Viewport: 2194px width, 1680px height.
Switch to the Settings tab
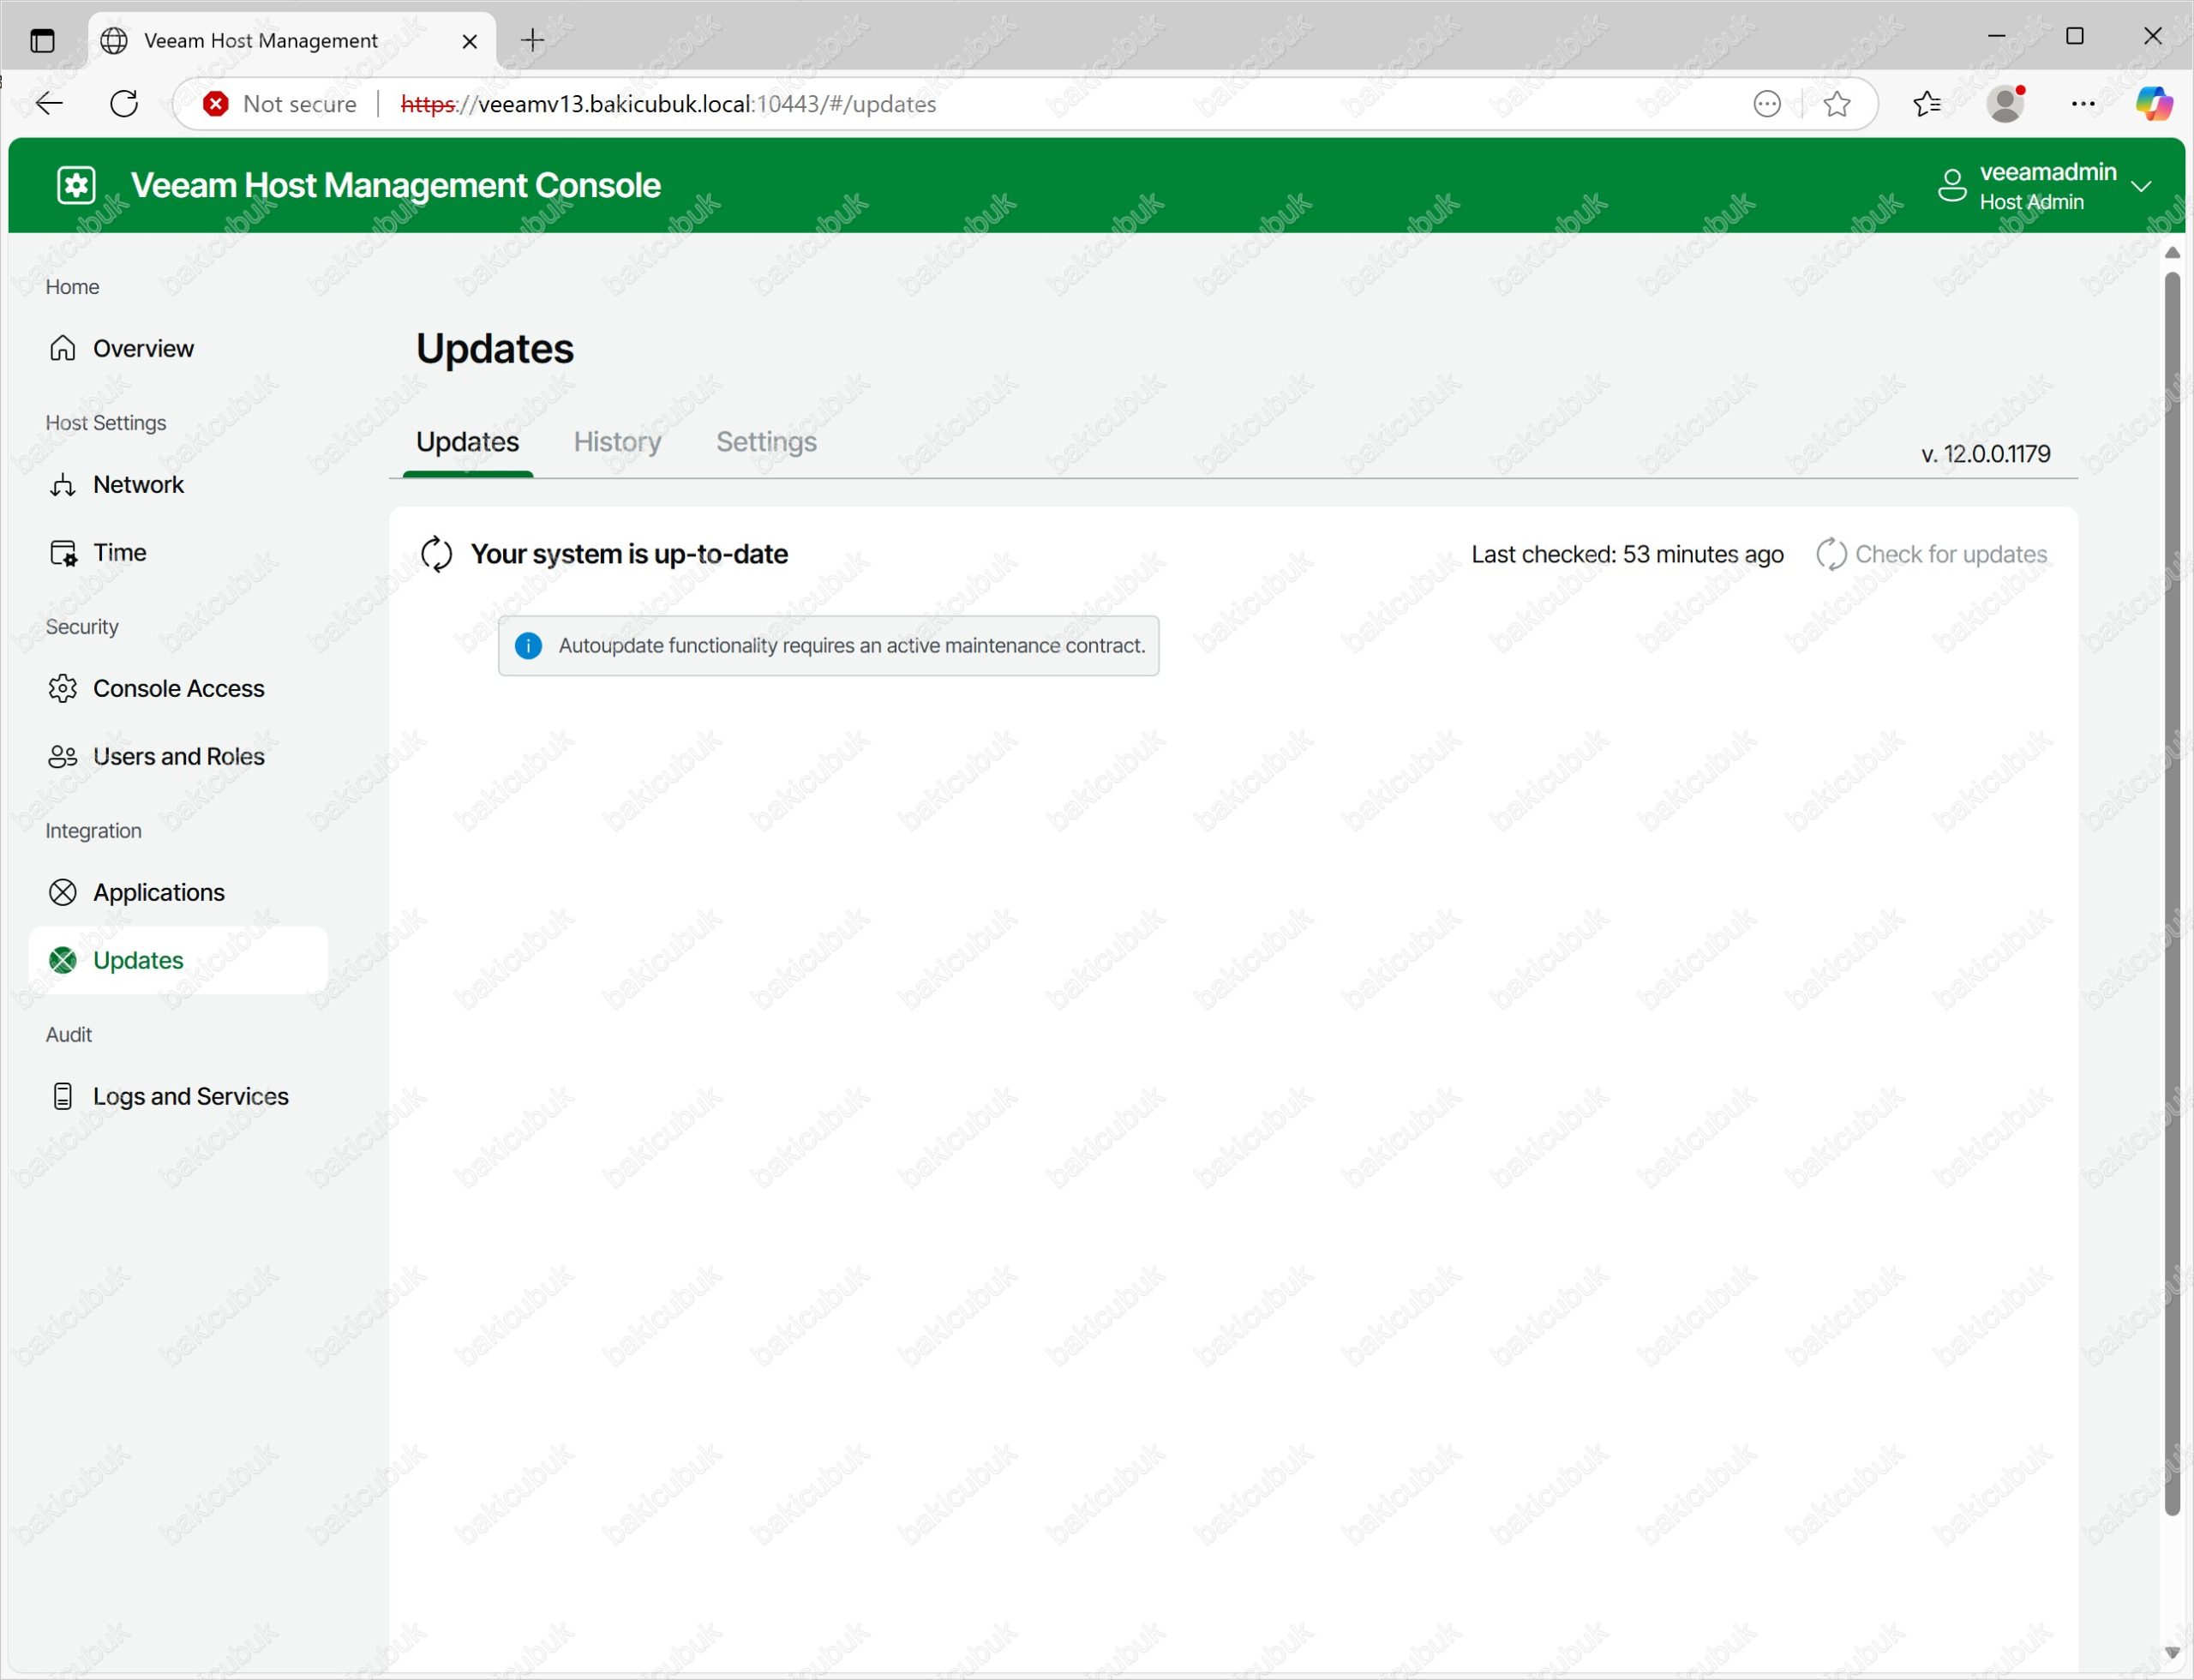point(766,442)
